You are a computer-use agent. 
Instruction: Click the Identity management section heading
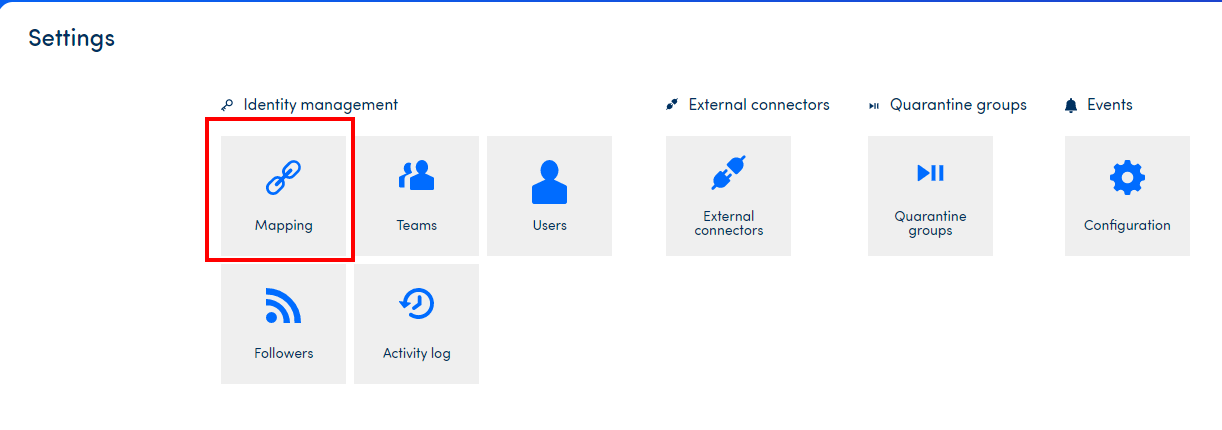[320, 104]
